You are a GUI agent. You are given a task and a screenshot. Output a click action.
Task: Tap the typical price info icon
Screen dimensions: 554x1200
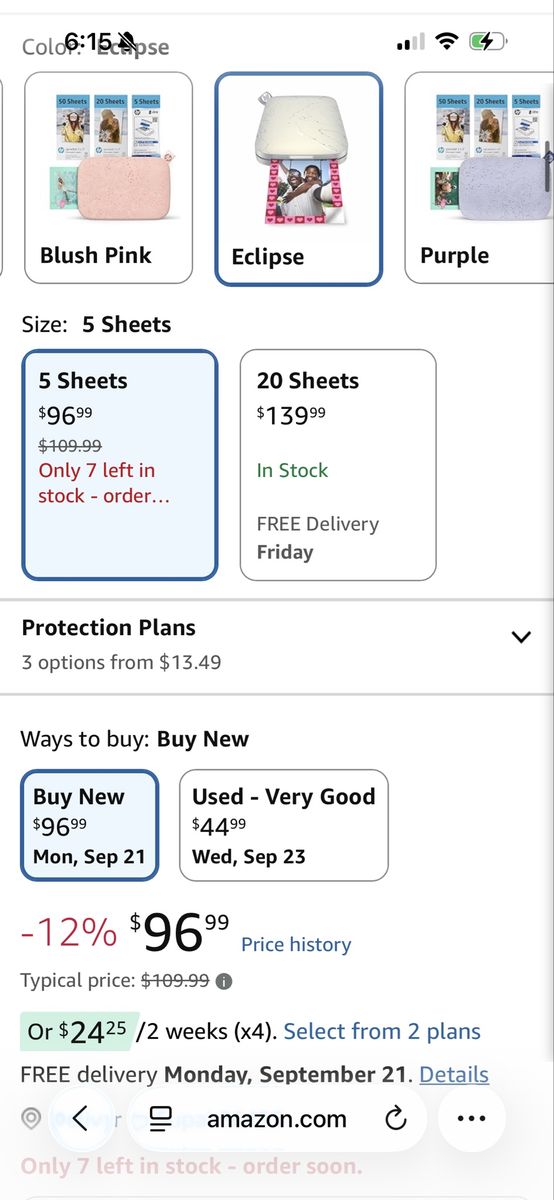(x=224, y=981)
